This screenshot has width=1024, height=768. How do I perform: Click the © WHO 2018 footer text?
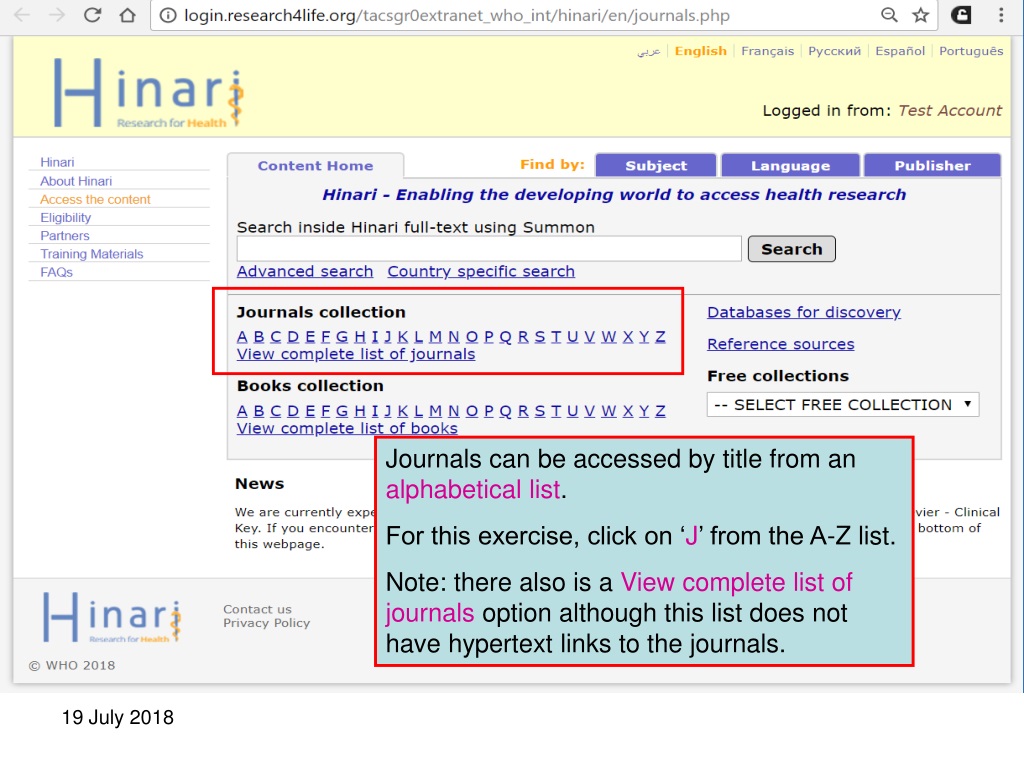[72, 665]
